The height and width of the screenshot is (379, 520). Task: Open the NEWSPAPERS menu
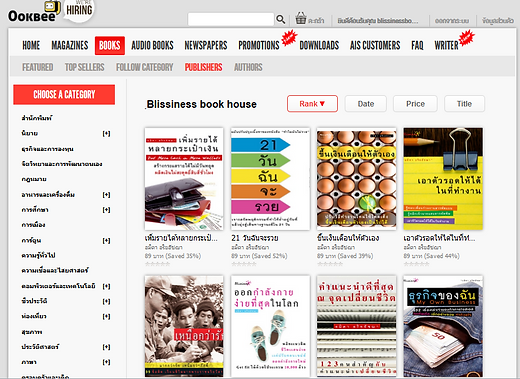click(x=206, y=45)
